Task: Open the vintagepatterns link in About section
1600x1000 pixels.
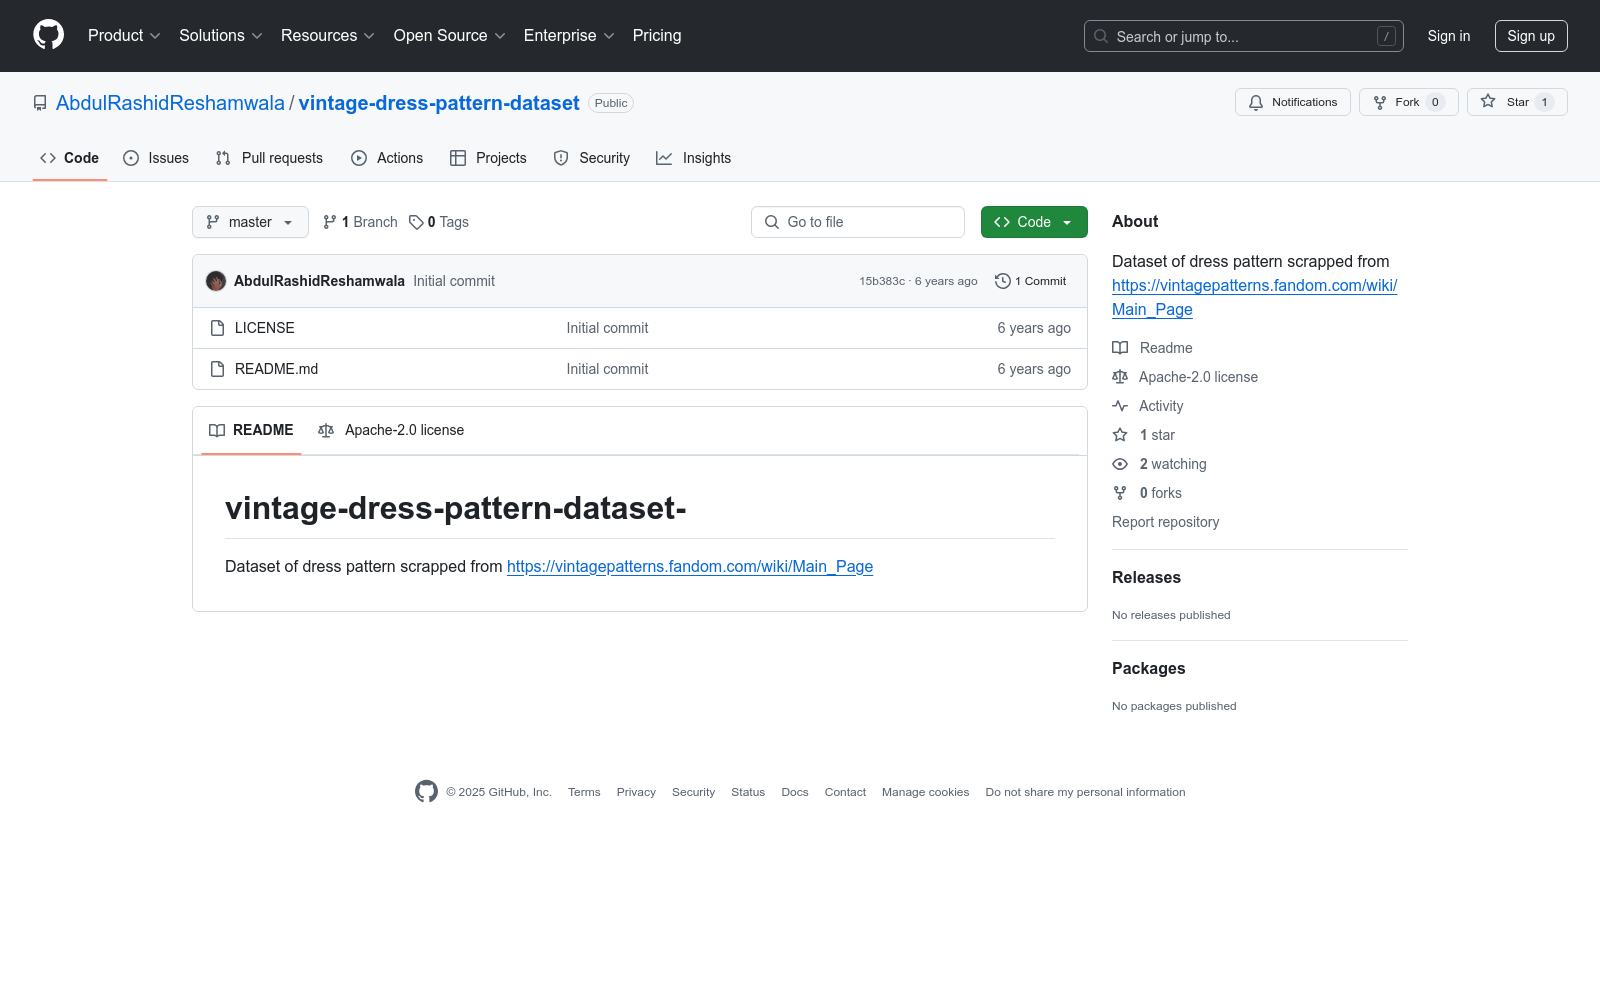Action: click(1254, 297)
